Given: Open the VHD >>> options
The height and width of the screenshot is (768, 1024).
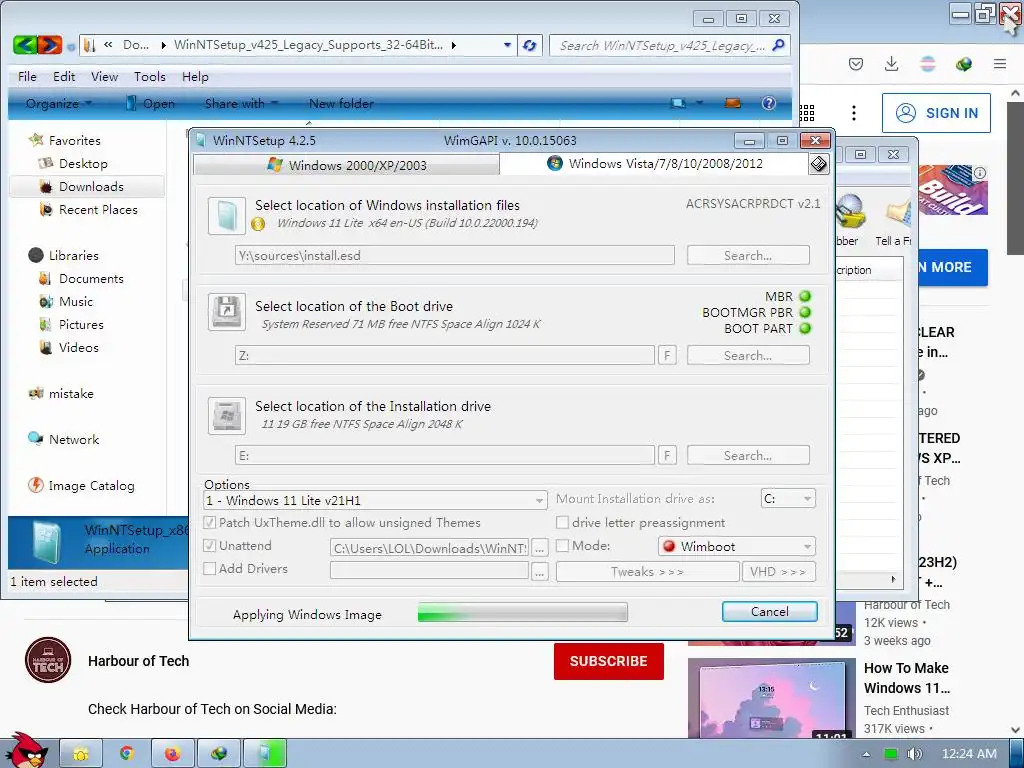Looking at the screenshot, I should point(778,571).
